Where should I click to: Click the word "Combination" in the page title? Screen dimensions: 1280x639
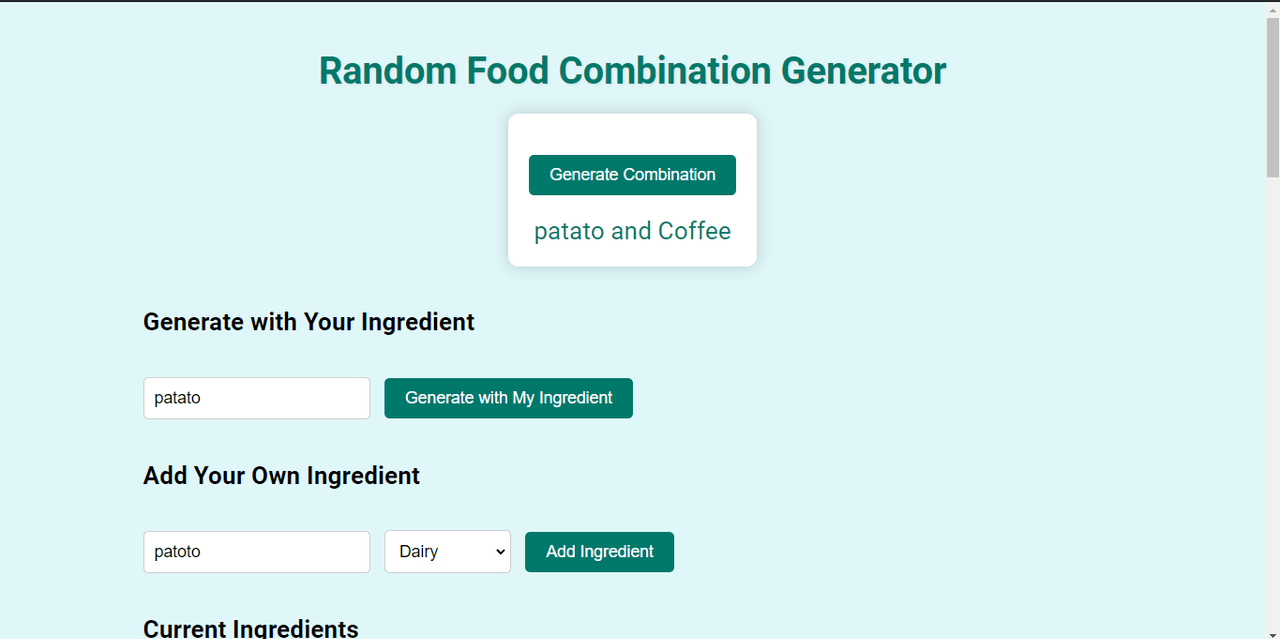[665, 71]
